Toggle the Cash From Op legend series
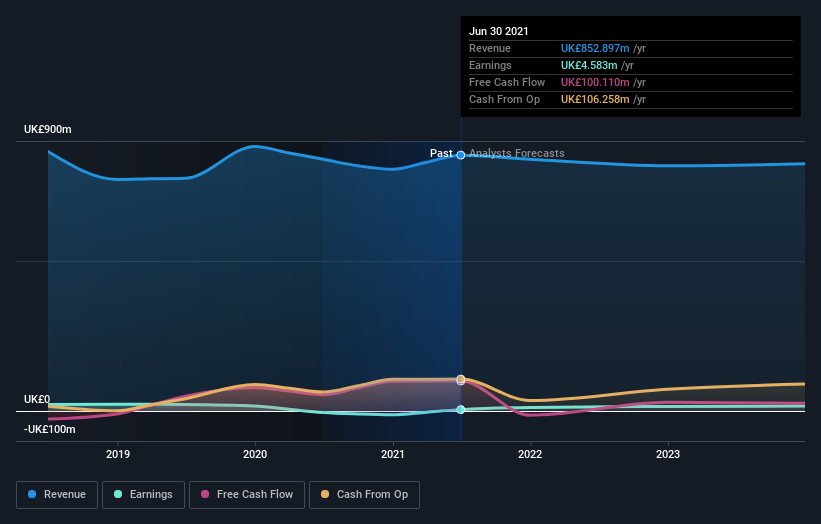The width and height of the screenshot is (821, 524). point(364,495)
